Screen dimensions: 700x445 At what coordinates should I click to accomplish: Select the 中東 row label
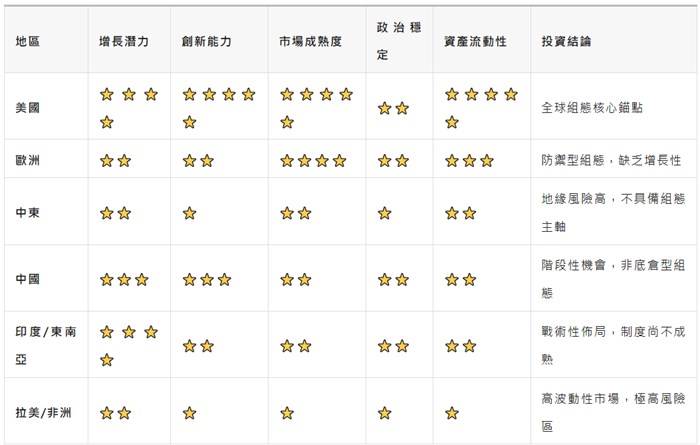pos(28,213)
